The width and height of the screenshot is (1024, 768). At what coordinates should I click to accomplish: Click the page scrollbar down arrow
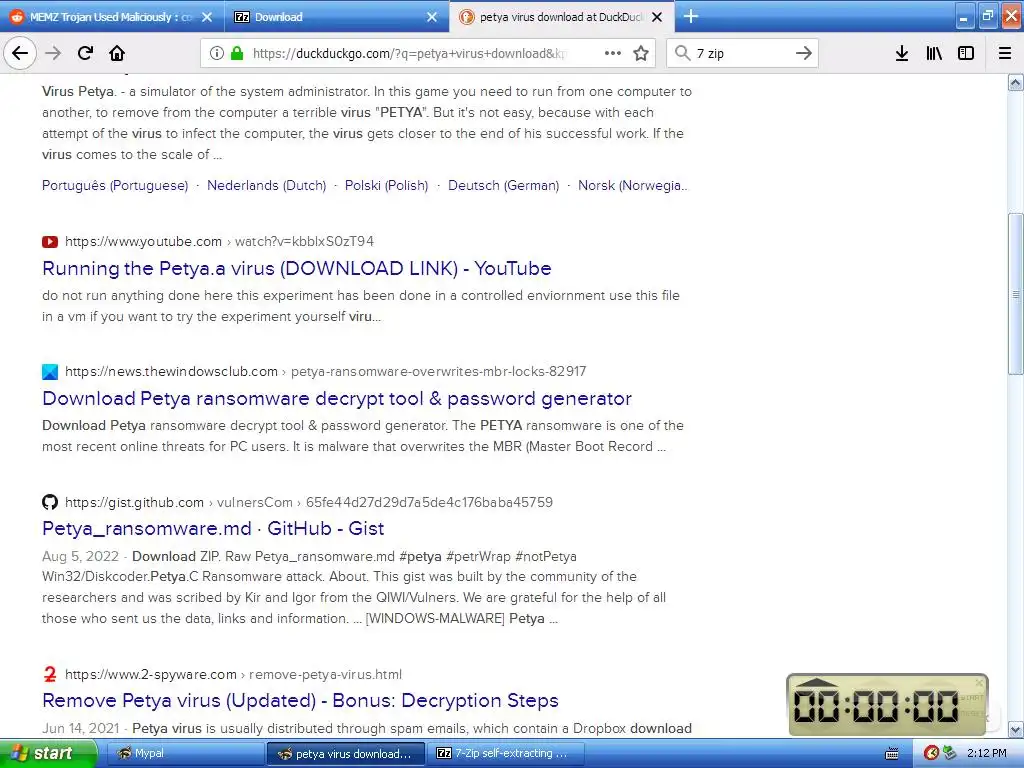[x=1016, y=729]
